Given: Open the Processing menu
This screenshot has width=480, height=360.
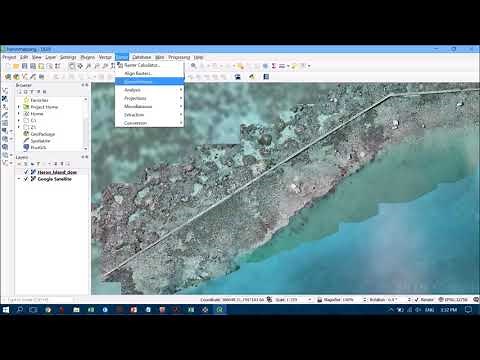Looking at the screenshot, I should (x=179, y=57).
